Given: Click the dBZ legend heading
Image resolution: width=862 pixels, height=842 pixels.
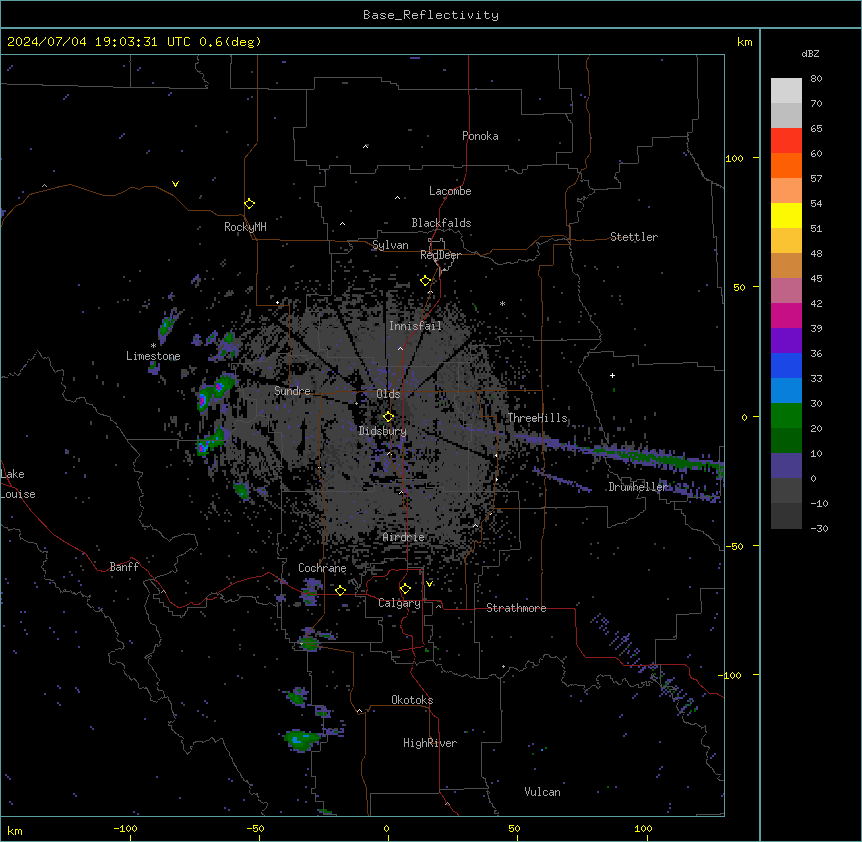Looking at the screenshot, I should pyautogui.click(x=810, y=53).
